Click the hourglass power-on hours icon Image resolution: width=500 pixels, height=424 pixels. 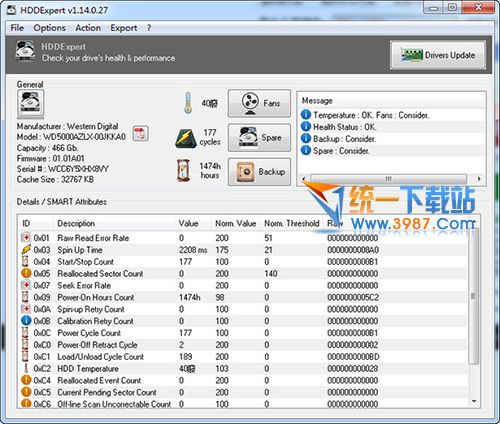tap(184, 171)
